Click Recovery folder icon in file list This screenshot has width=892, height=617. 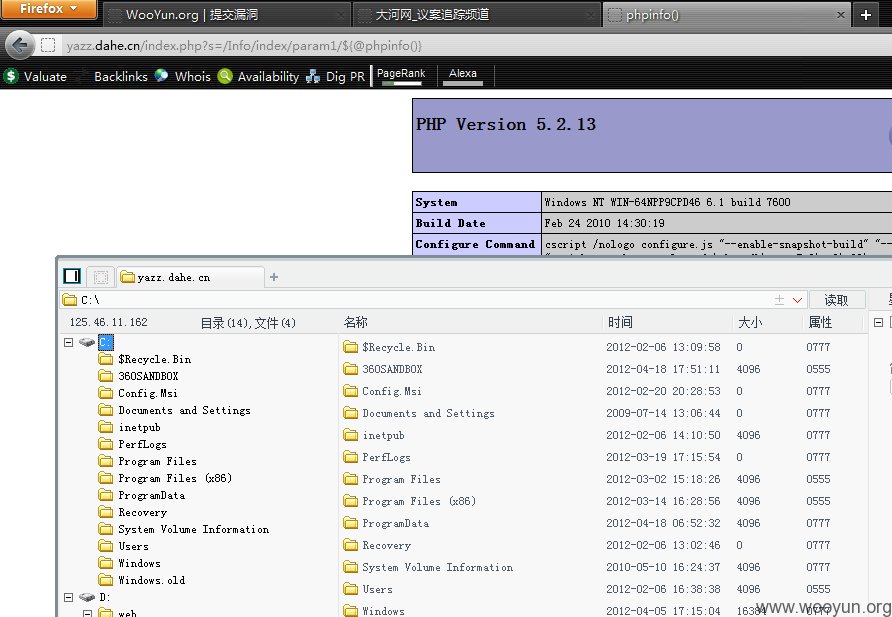[x=350, y=545]
